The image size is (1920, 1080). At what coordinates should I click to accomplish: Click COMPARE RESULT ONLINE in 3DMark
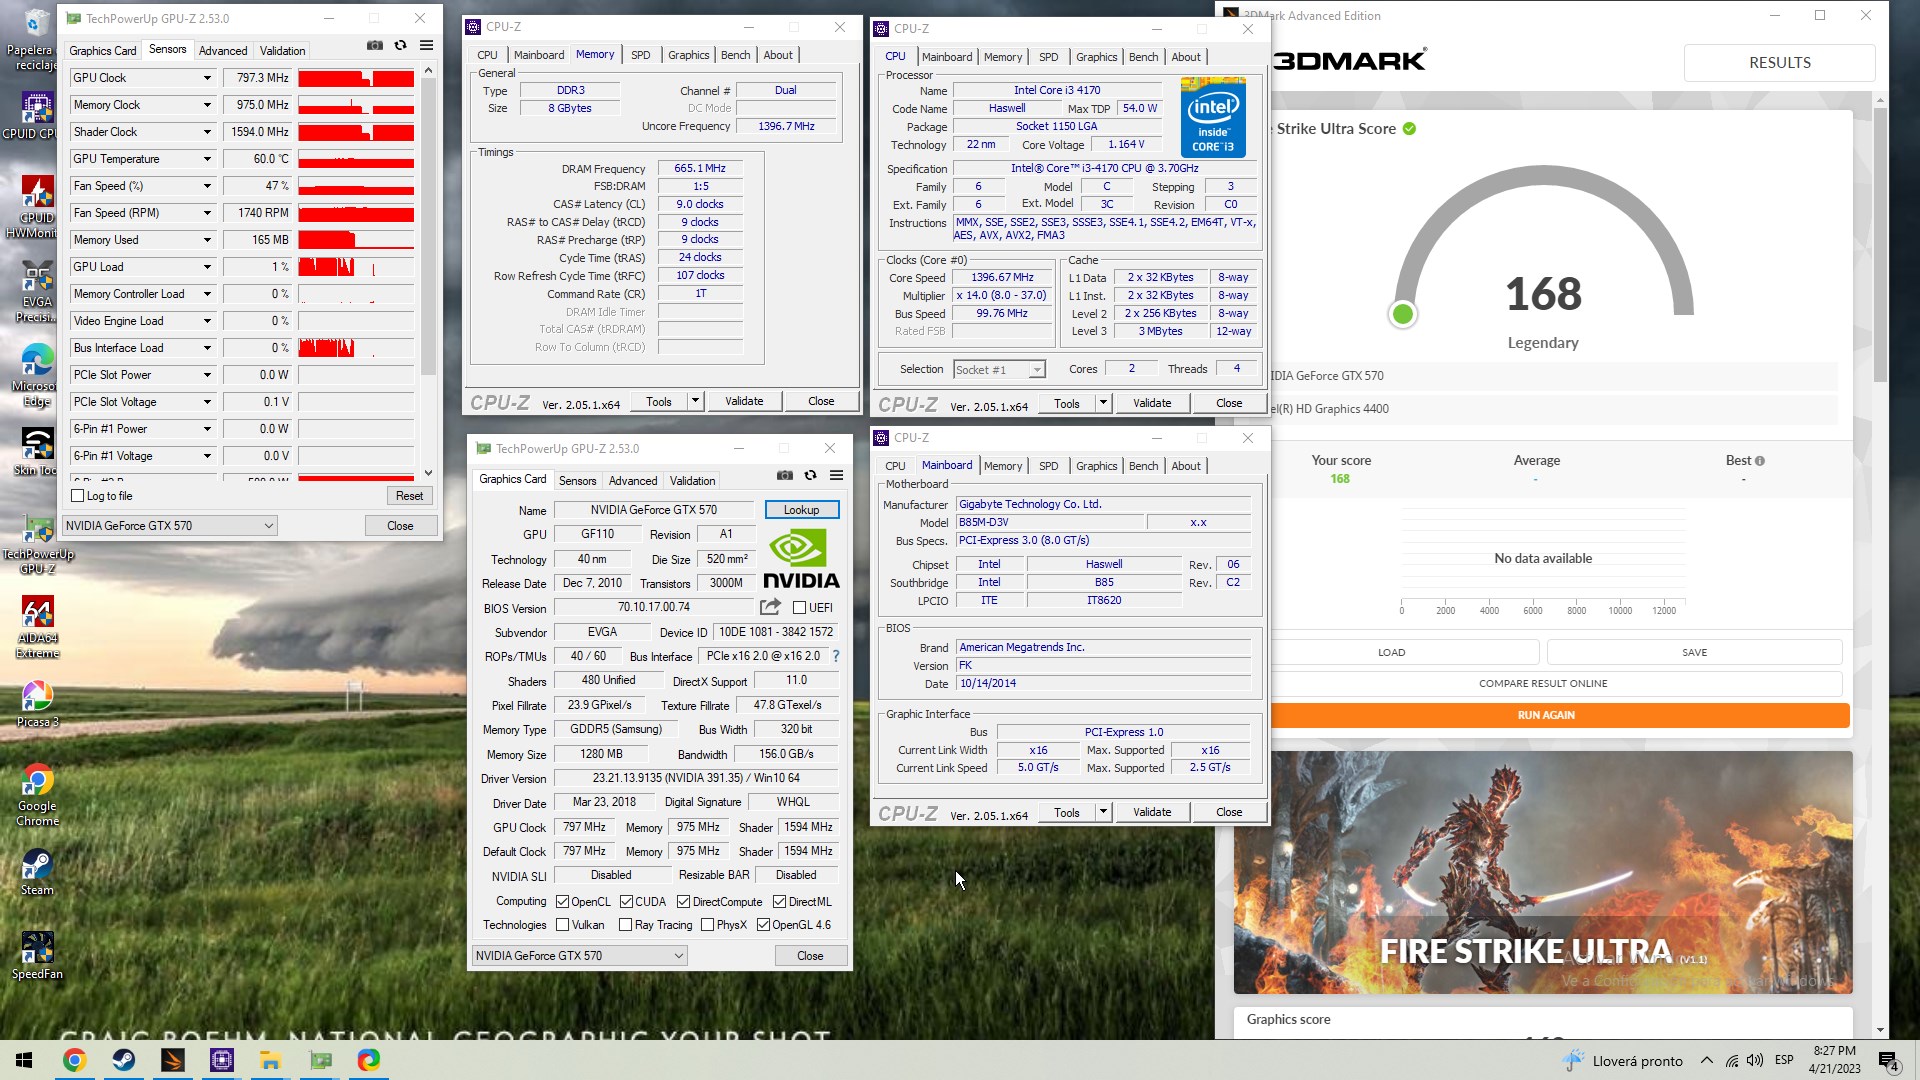click(1543, 684)
